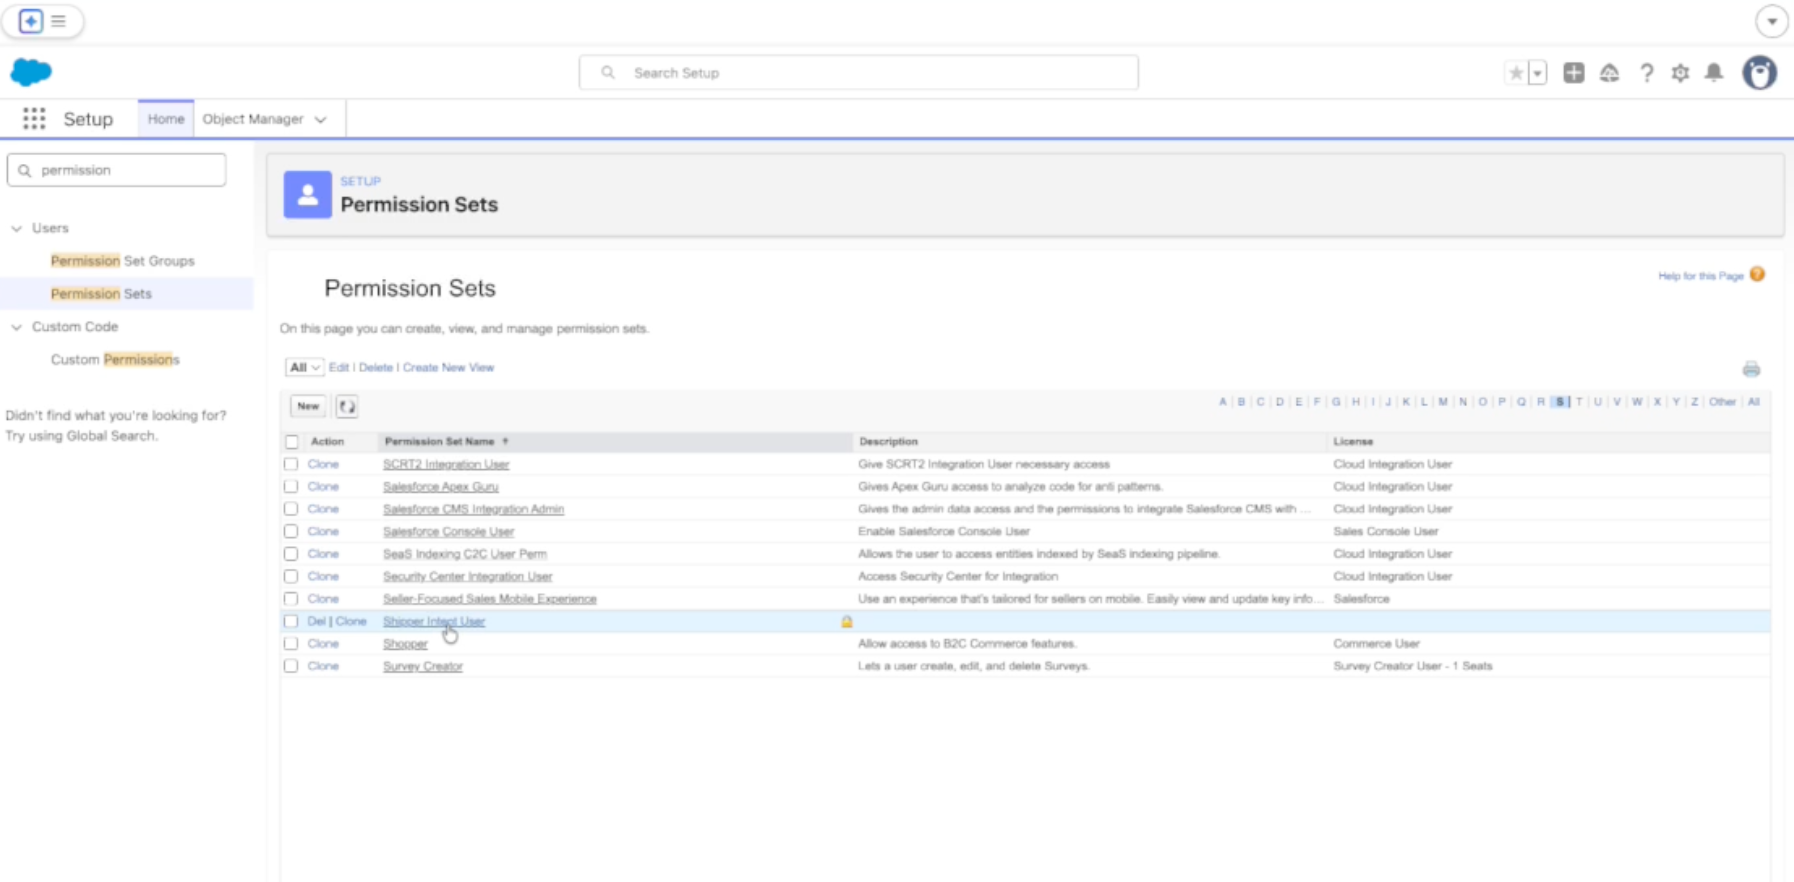
Task: Collapse the Custom Code section in sidebar
Action: [16, 327]
